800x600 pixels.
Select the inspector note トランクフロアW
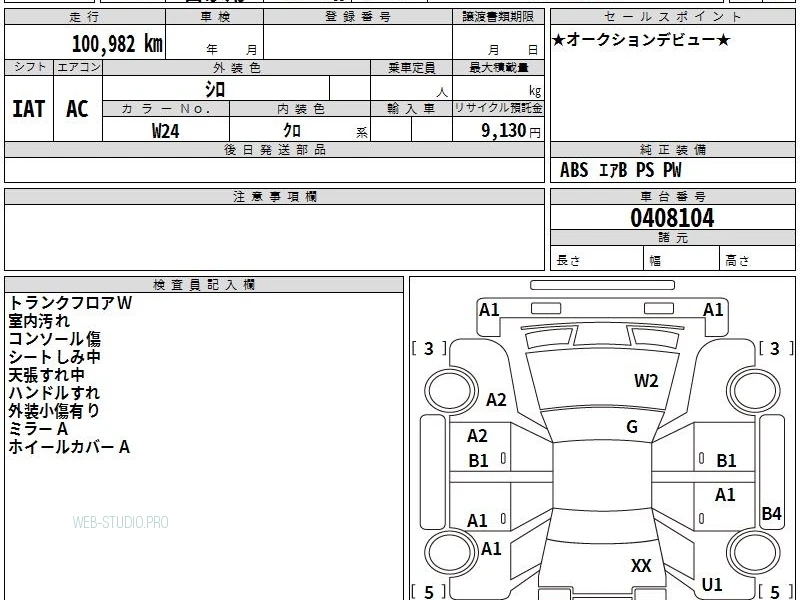(70, 303)
